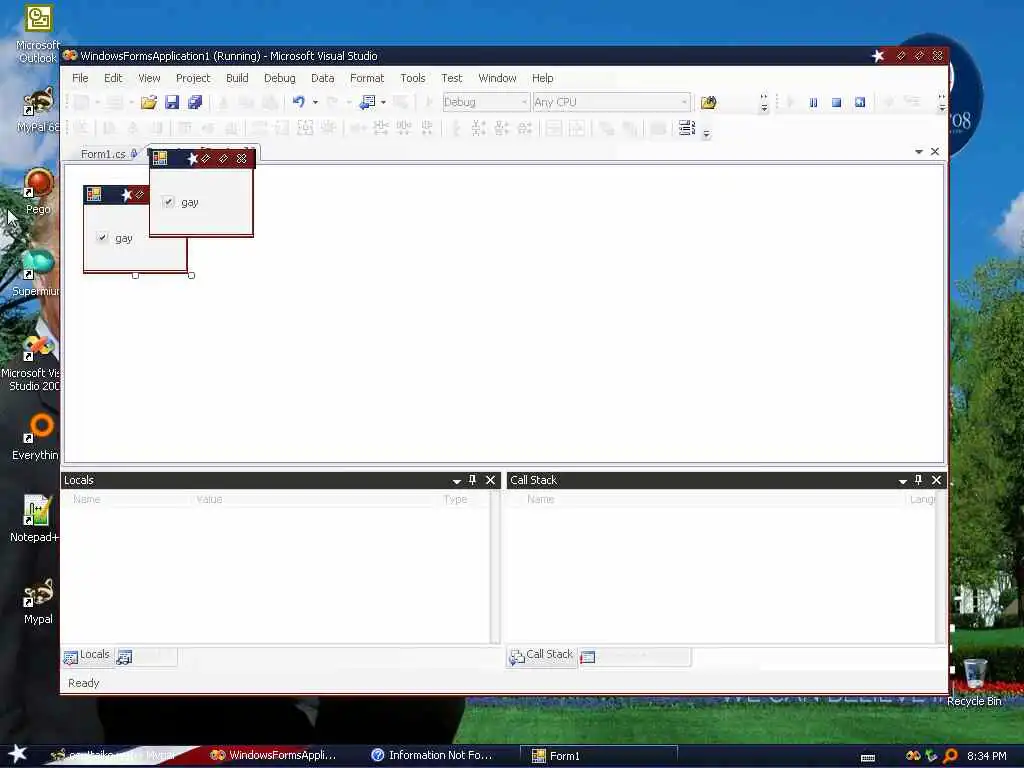Click the Increase Horizontal Spacing icon

381,128
